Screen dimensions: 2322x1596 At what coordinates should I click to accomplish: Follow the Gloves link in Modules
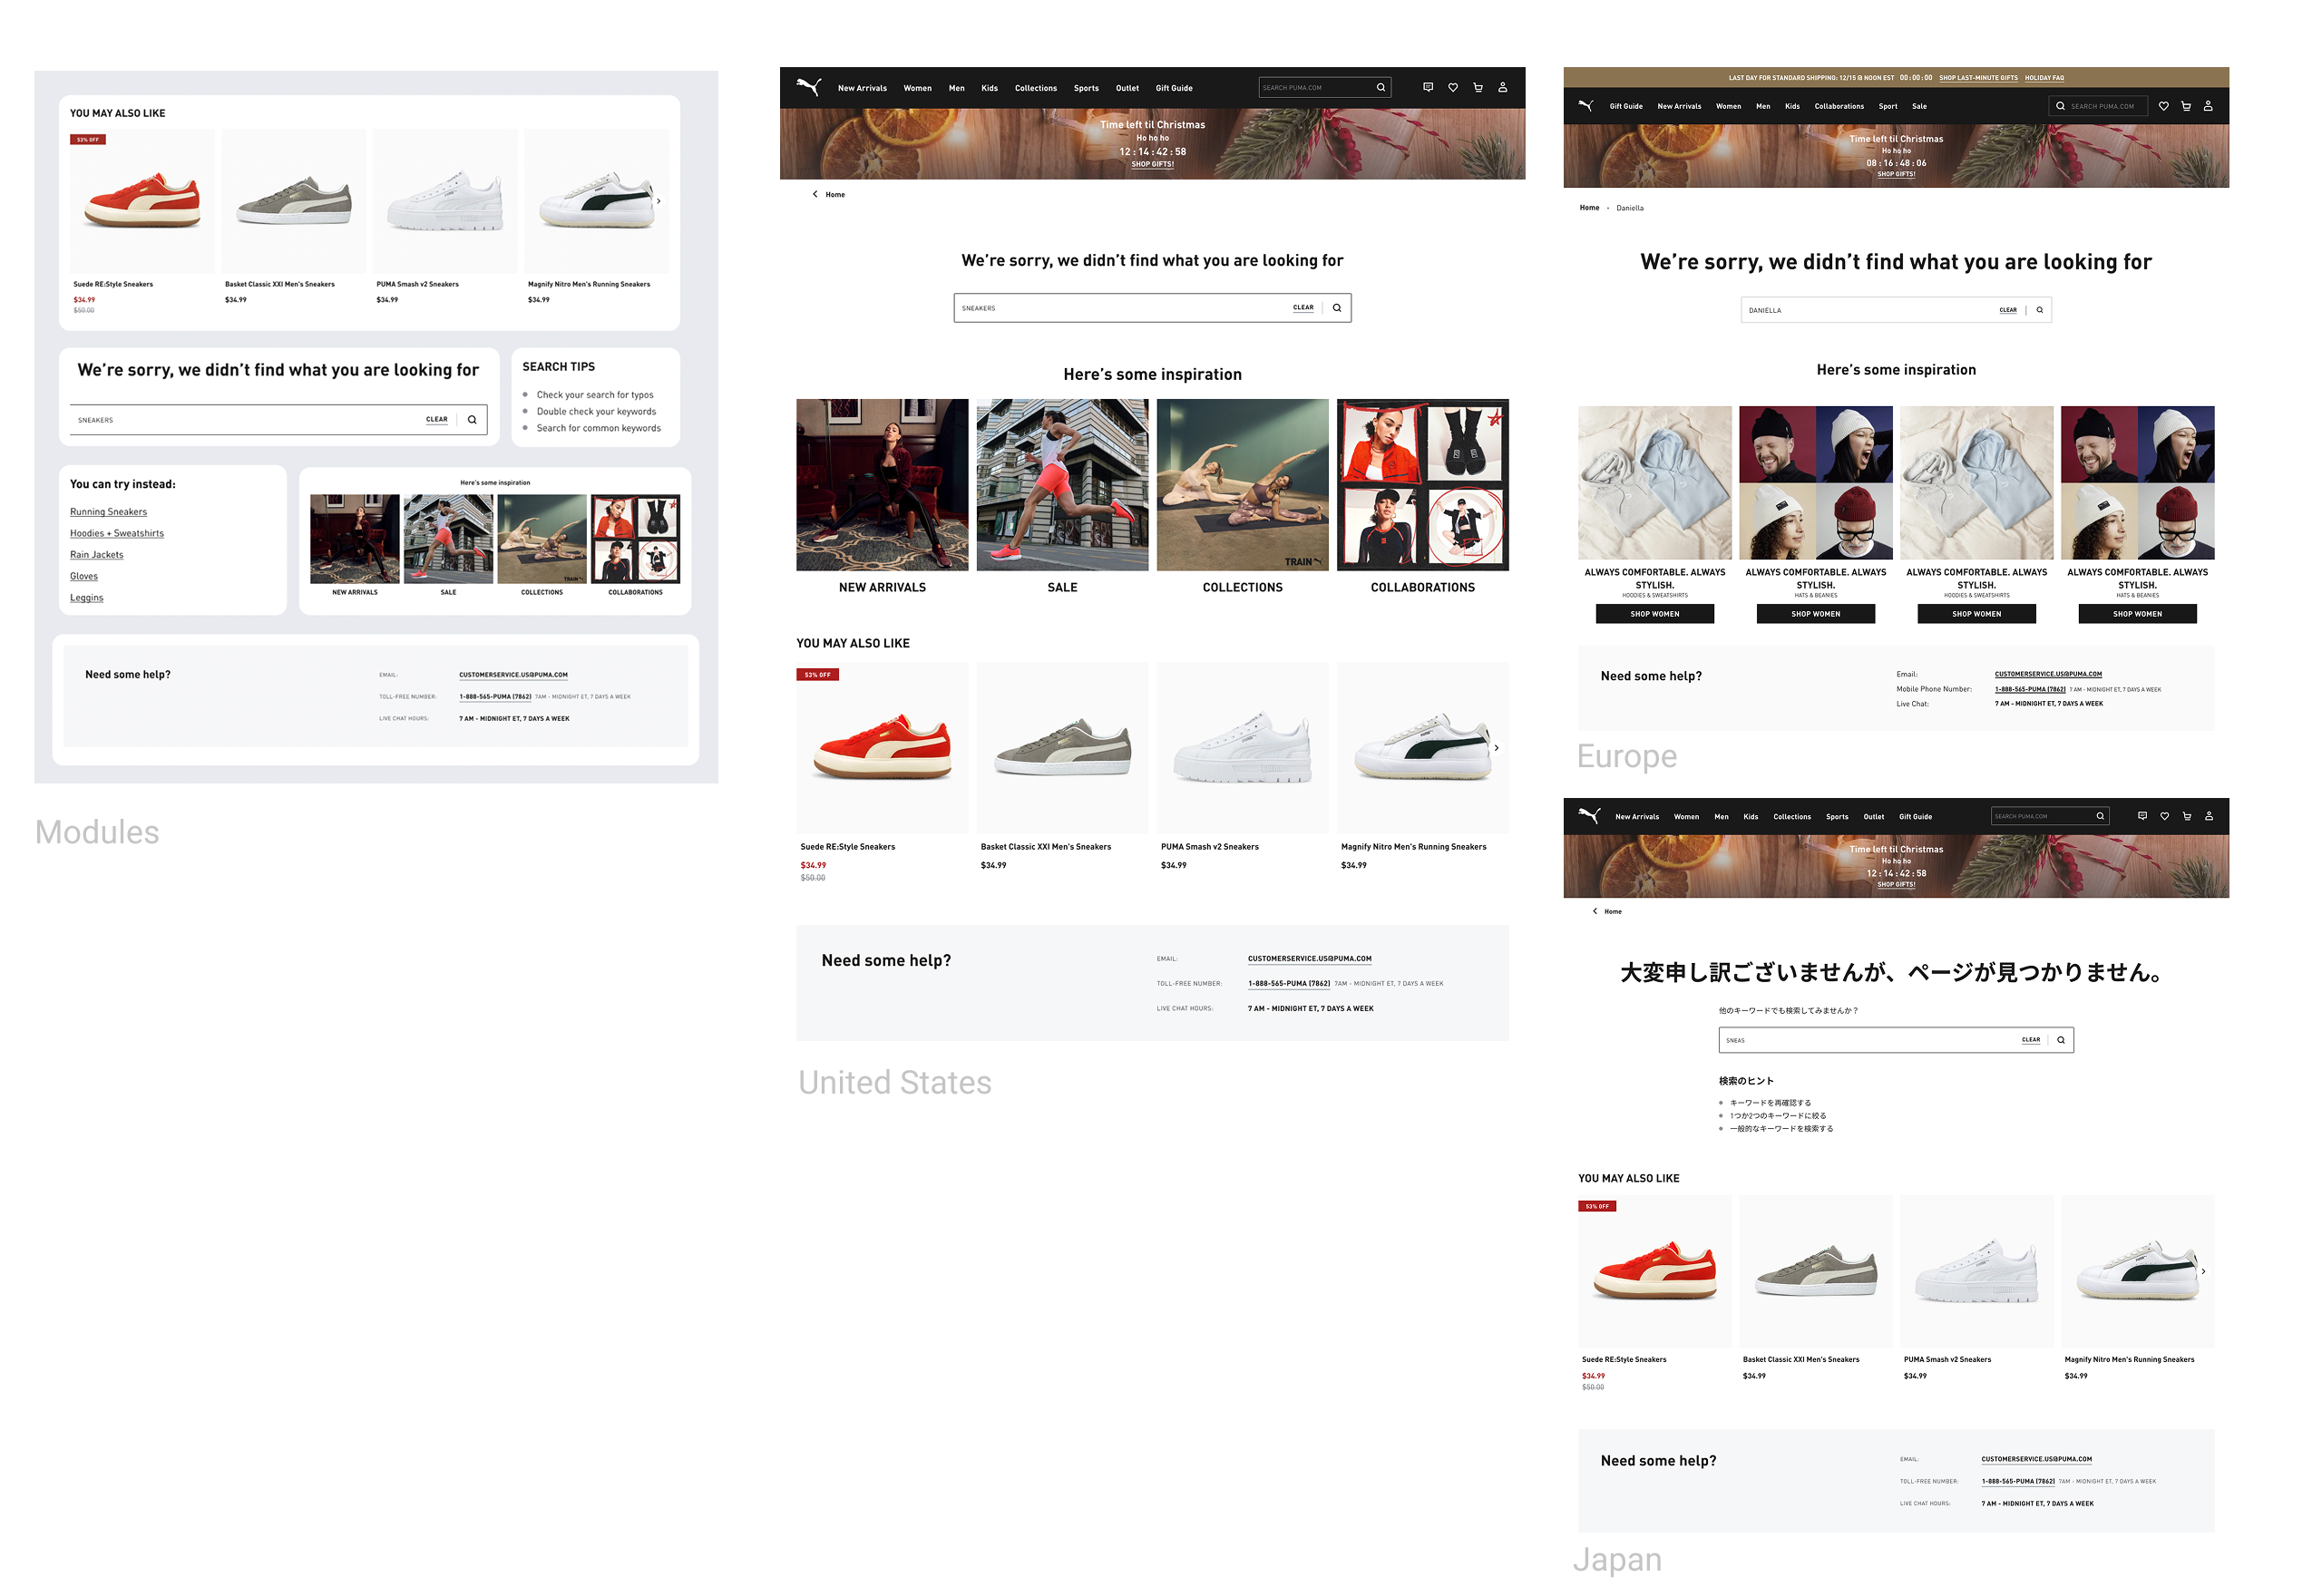coord(84,577)
